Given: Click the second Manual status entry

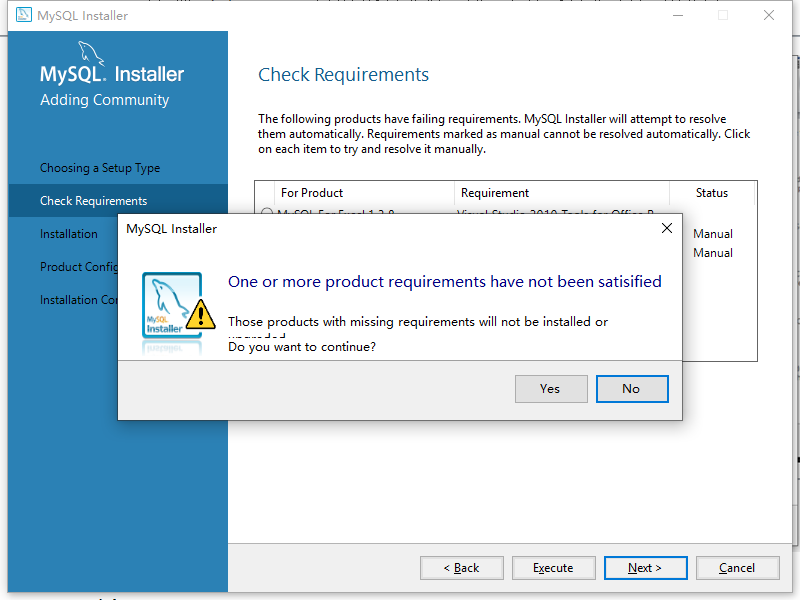Looking at the screenshot, I should [713, 253].
